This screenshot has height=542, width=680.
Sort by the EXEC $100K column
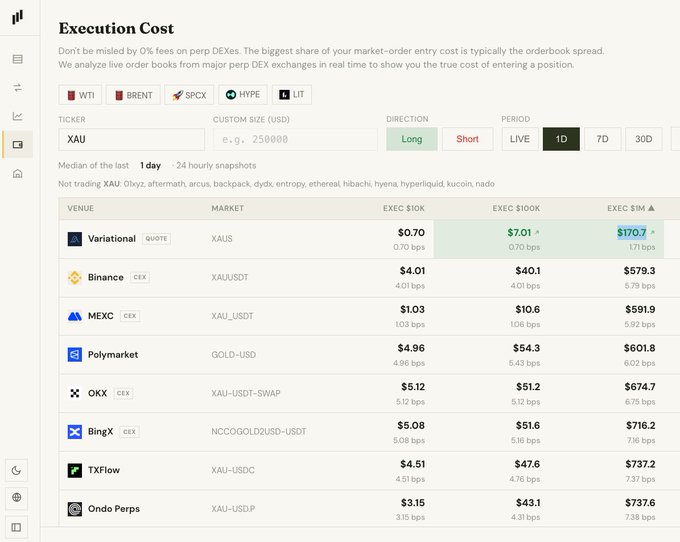pos(516,208)
